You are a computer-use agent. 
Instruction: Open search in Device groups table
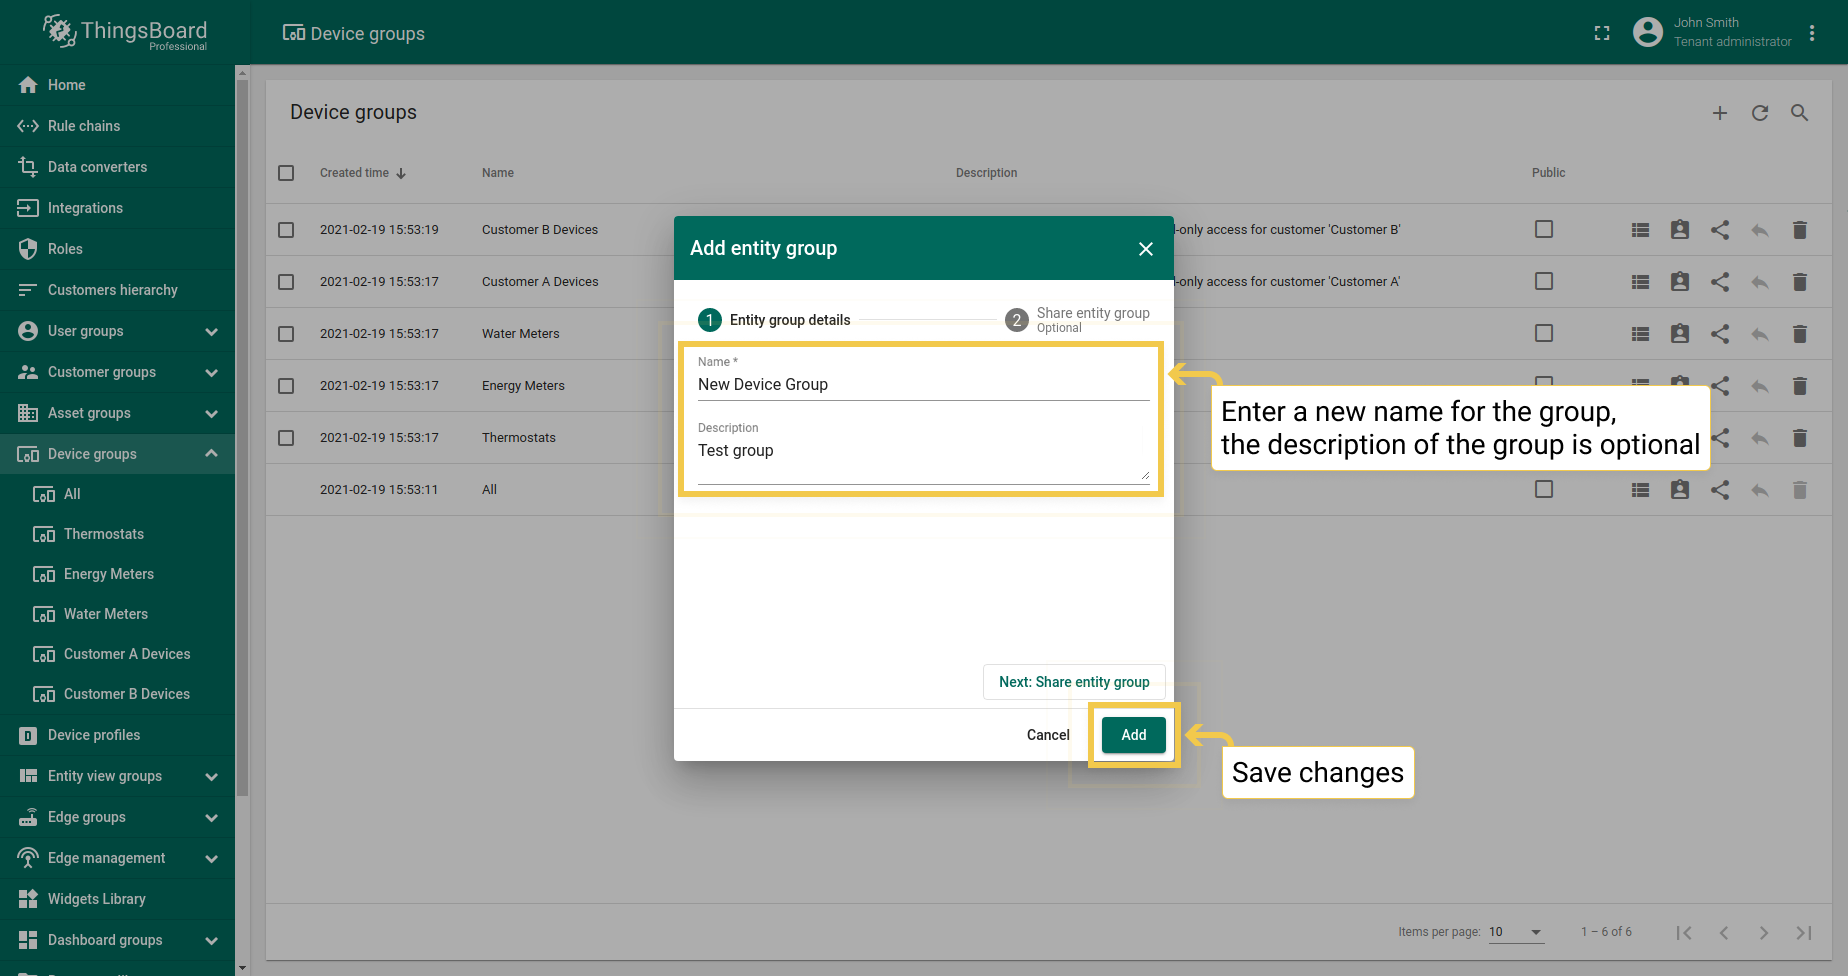(x=1799, y=113)
